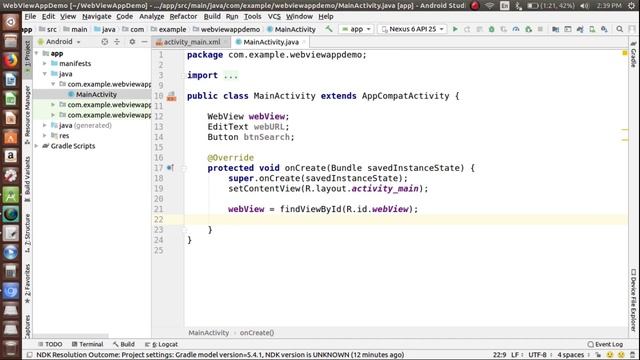Click Collapse All icon in Project panel

pos(117,42)
